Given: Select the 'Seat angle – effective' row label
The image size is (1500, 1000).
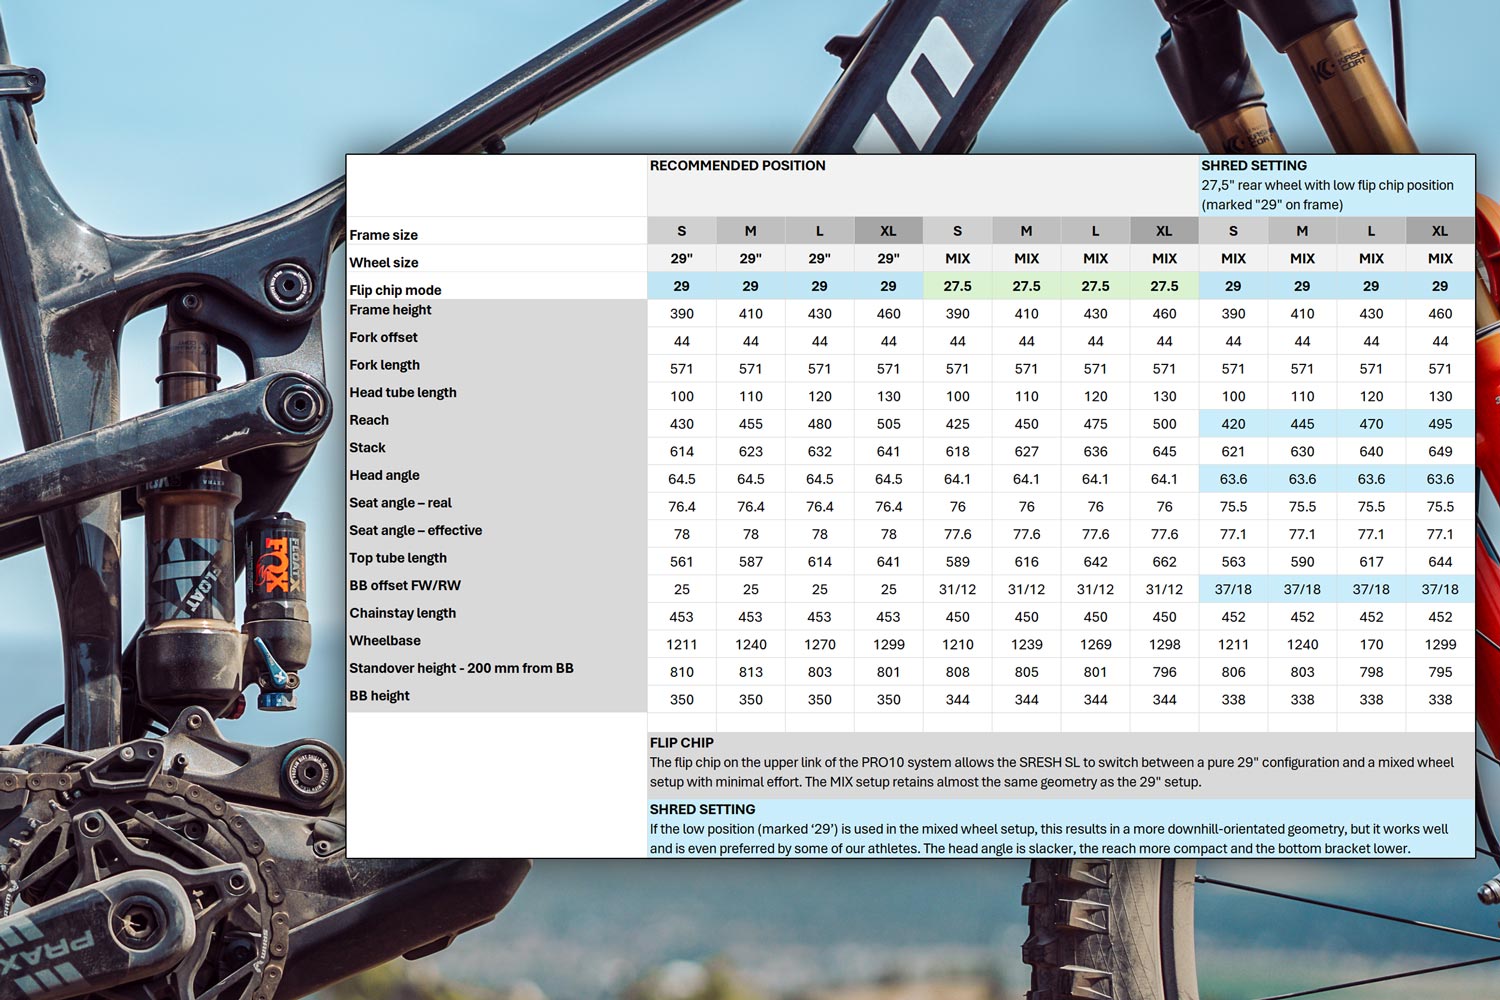Looking at the screenshot, I should pyautogui.click(x=416, y=531).
